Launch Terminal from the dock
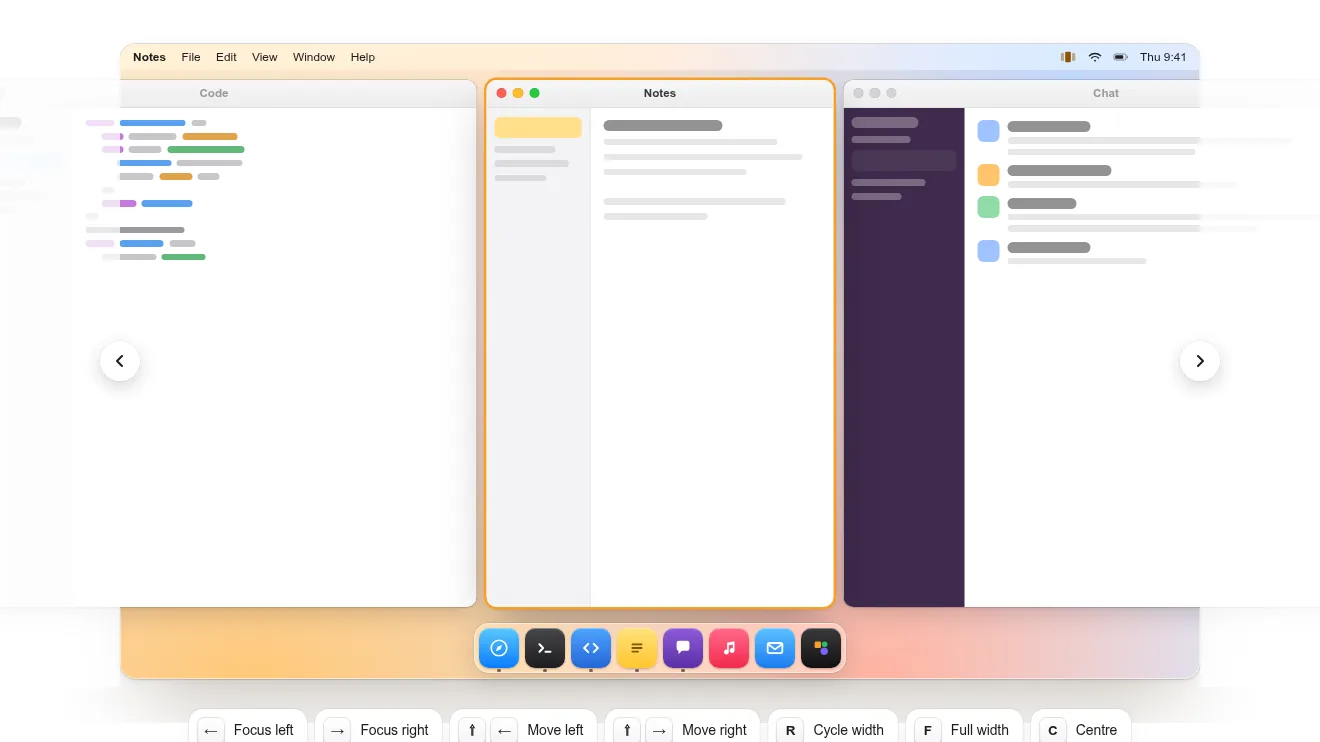Image resolution: width=1320 pixels, height=742 pixels. tap(545, 648)
